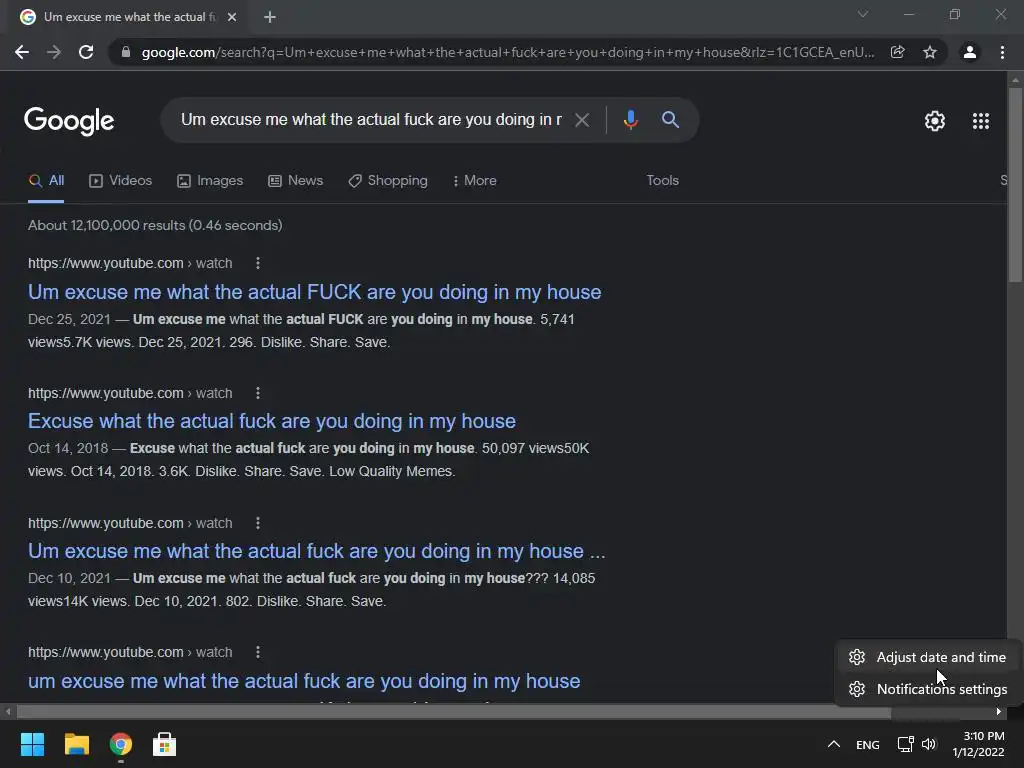
Task: Click horizontal scrollbar left arrow
Action: click(x=8, y=712)
